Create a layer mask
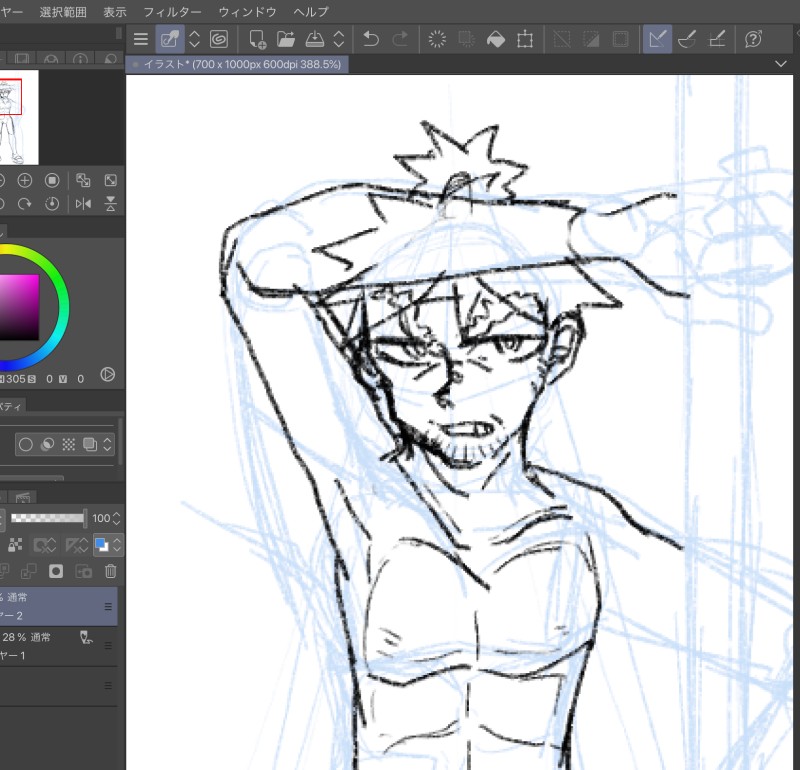Image resolution: width=800 pixels, height=770 pixels. point(56,571)
